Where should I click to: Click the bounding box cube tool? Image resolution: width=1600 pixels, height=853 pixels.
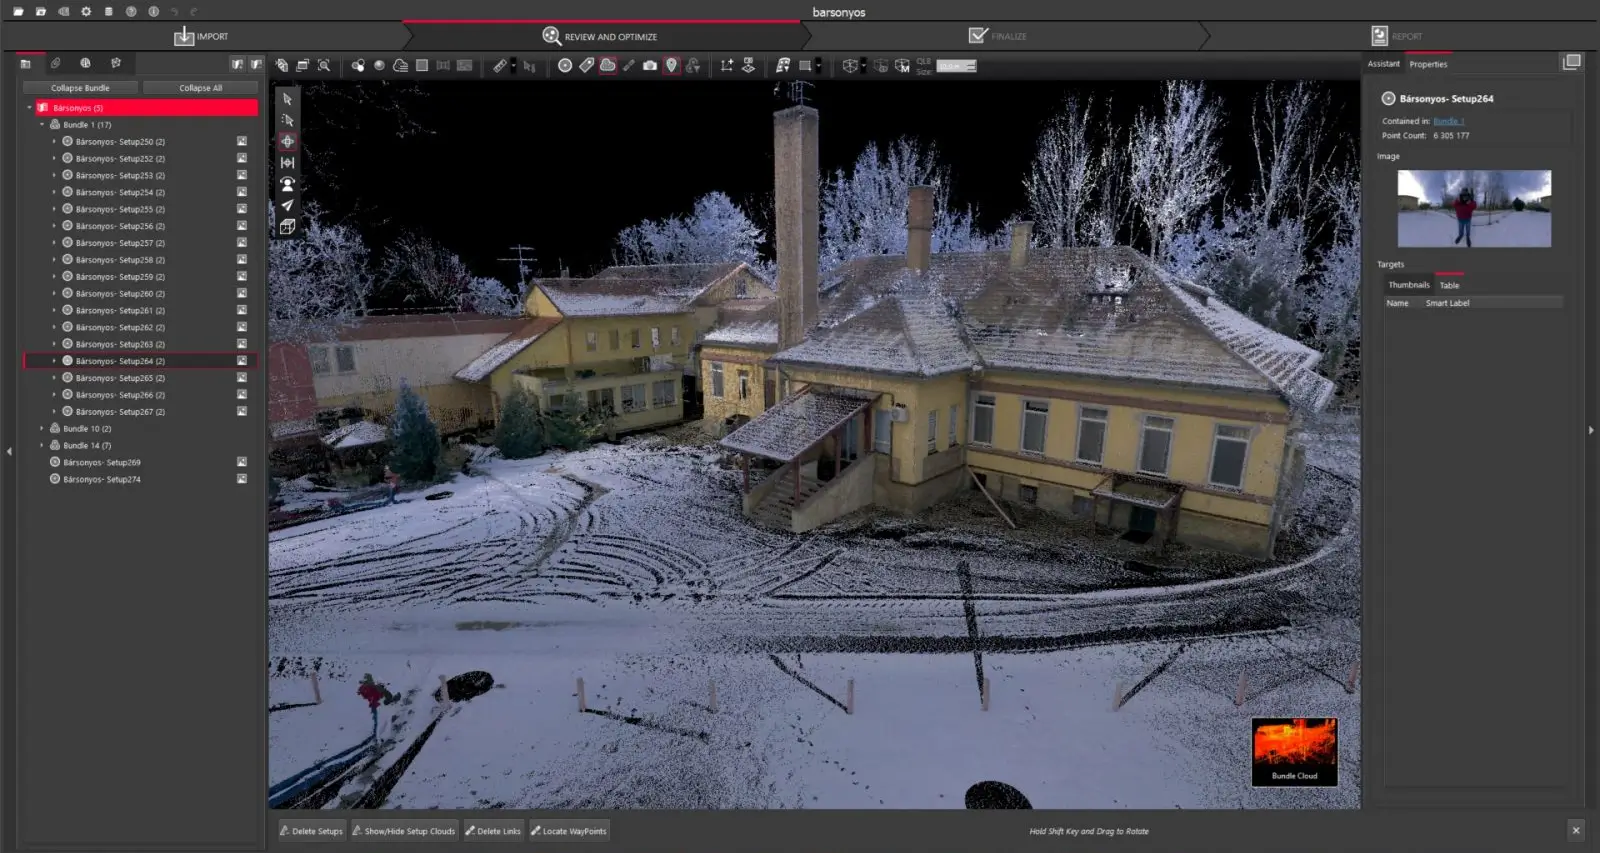click(x=287, y=227)
